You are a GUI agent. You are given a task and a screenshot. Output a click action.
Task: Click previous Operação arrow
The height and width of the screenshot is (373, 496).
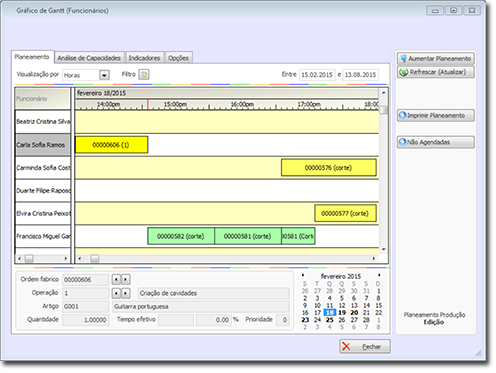pos(116,293)
